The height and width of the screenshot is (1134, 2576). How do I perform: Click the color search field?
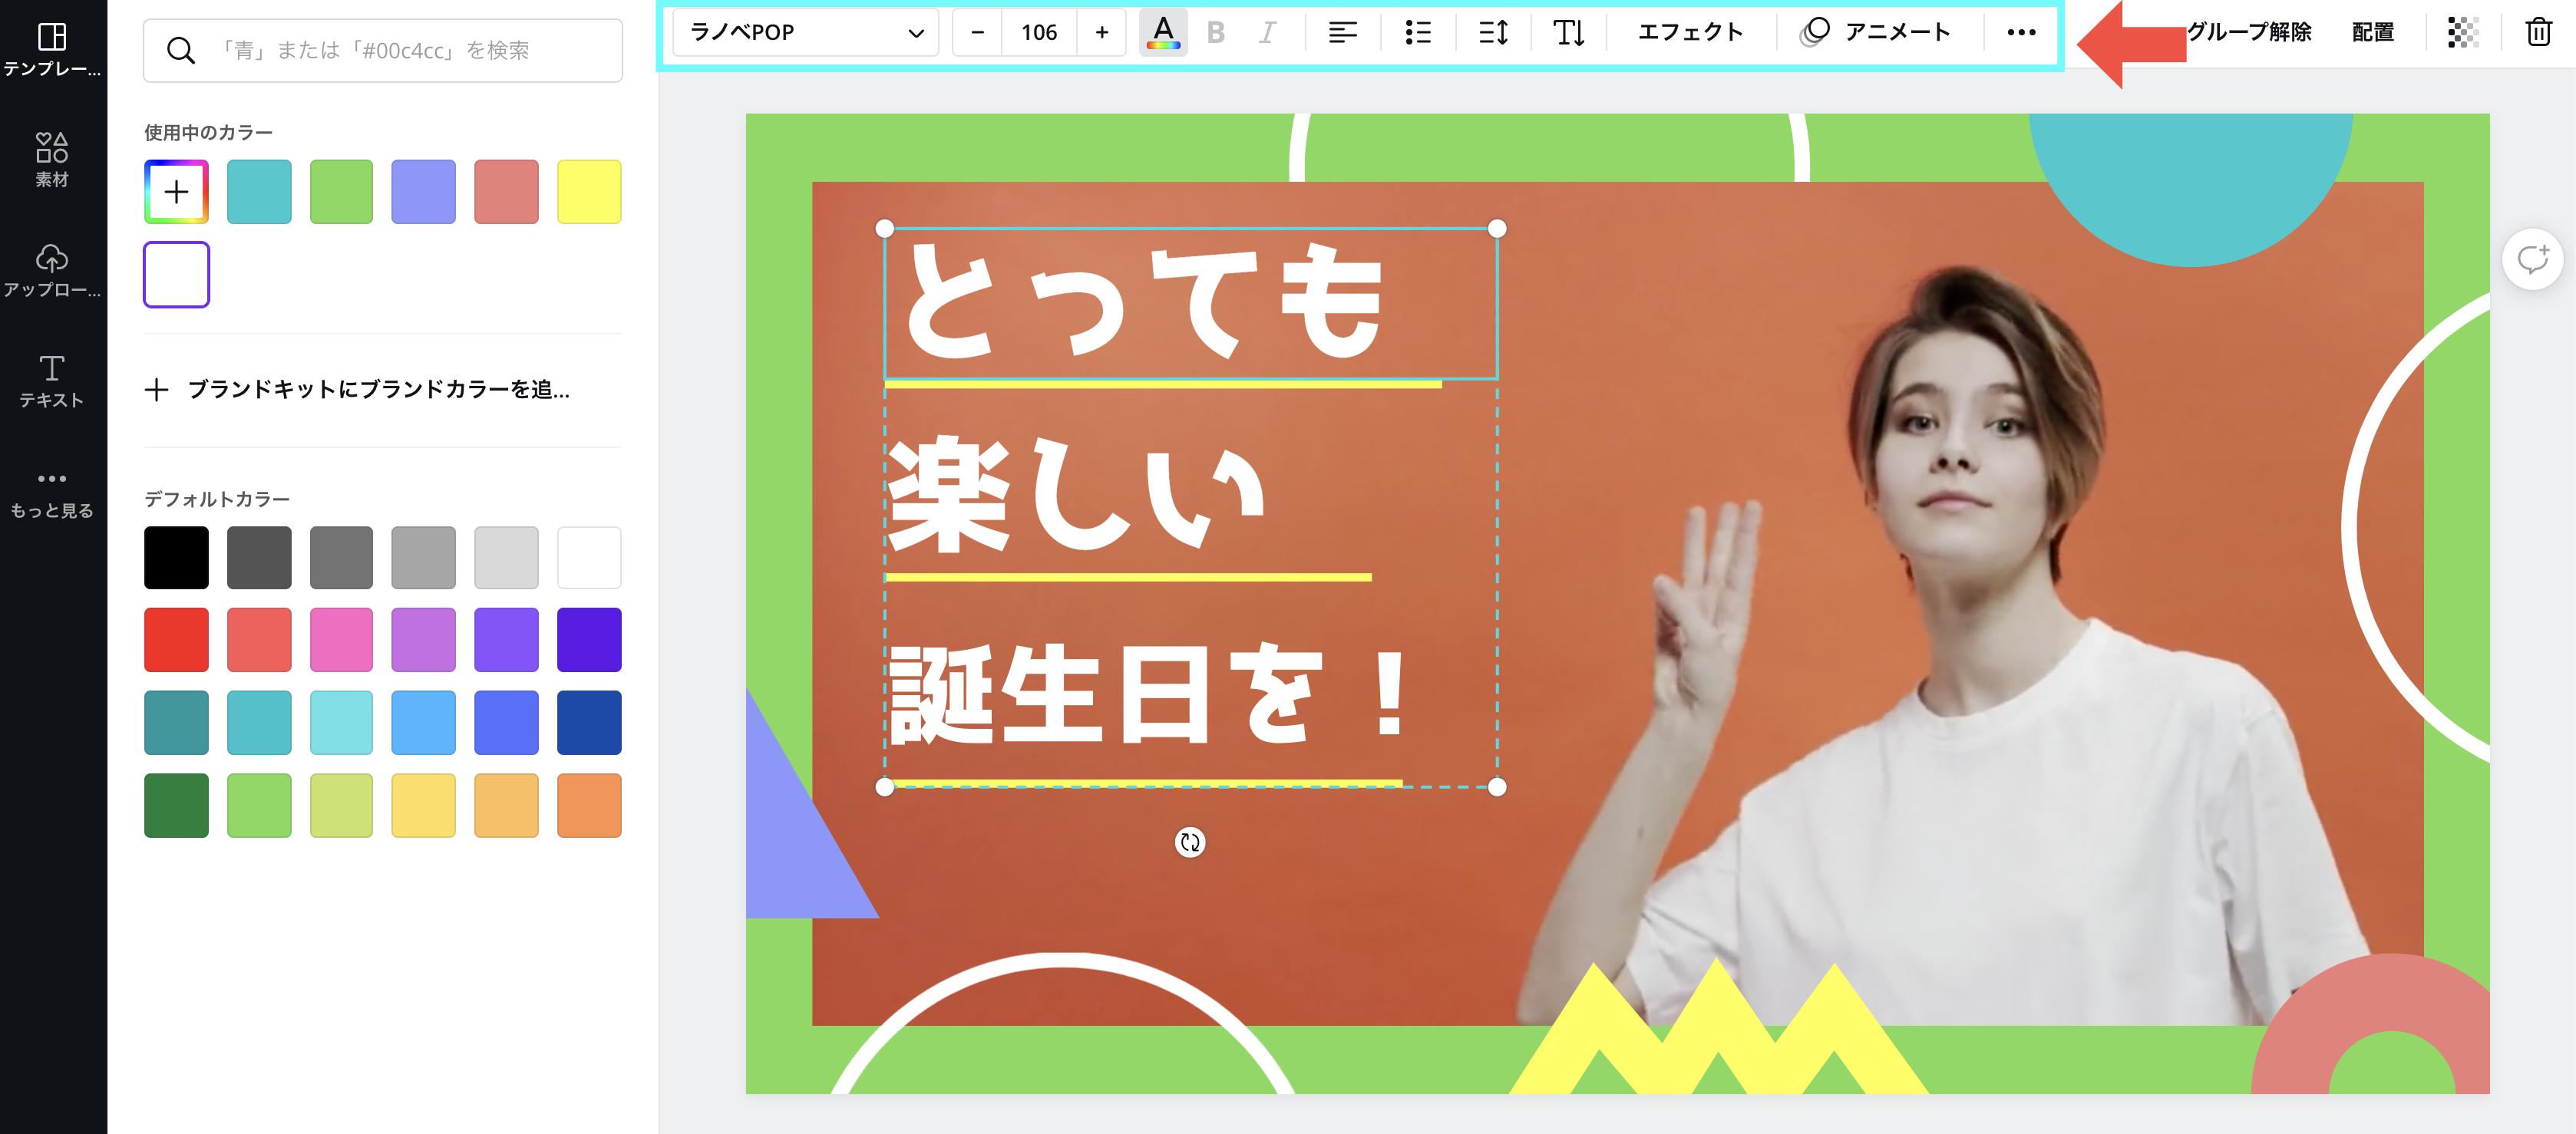pos(383,50)
